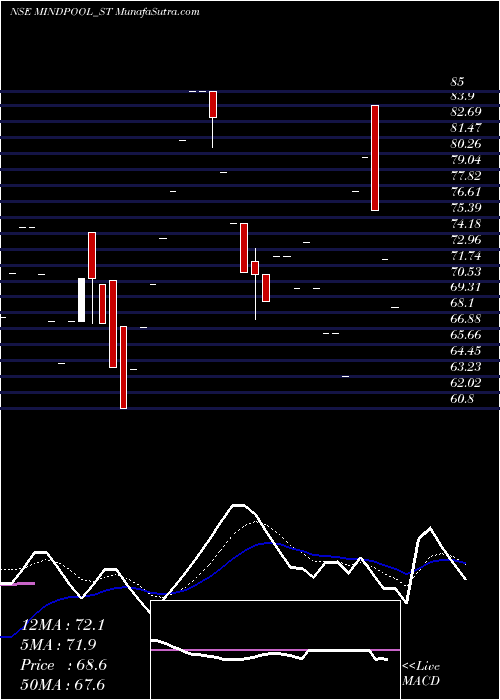Image resolution: width=500 pixels, height=700 pixels.
Task: Click the 62.02 price axis label
Action: (467, 383)
